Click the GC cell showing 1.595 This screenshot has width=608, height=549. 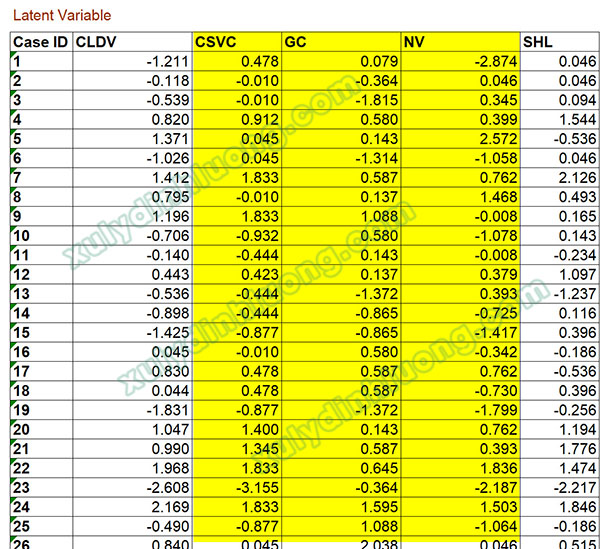tap(341, 507)
